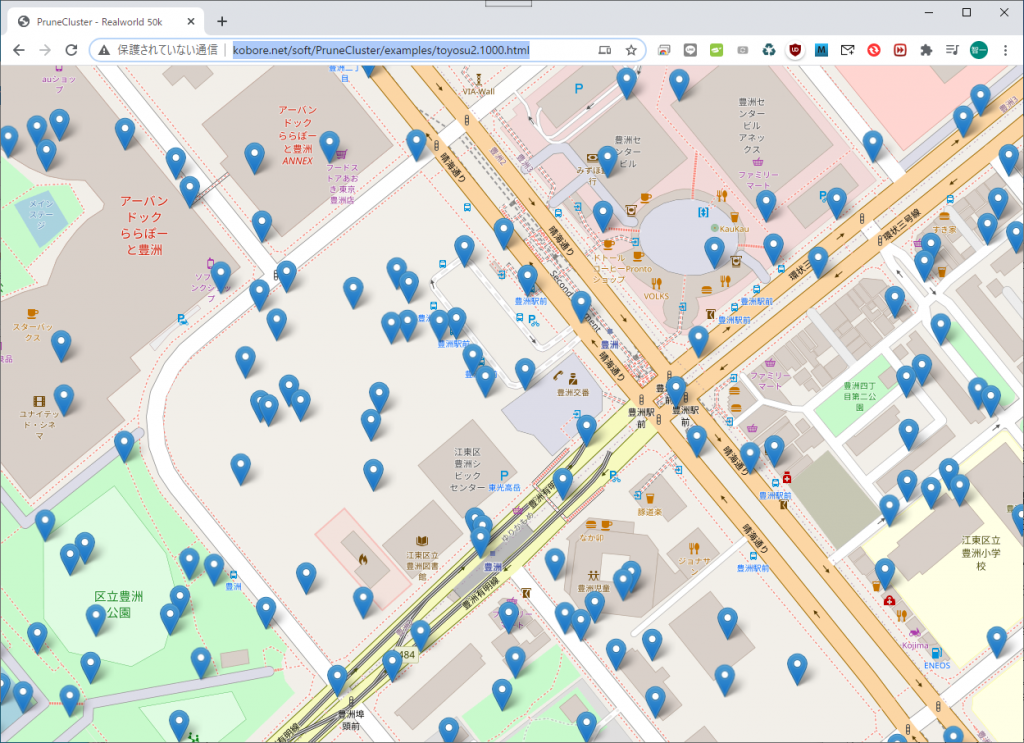Image resolution: width=1024 pixels, height=743 pixels.
Task: Bookmark this page with the star icon
Action: coord(631,50)
